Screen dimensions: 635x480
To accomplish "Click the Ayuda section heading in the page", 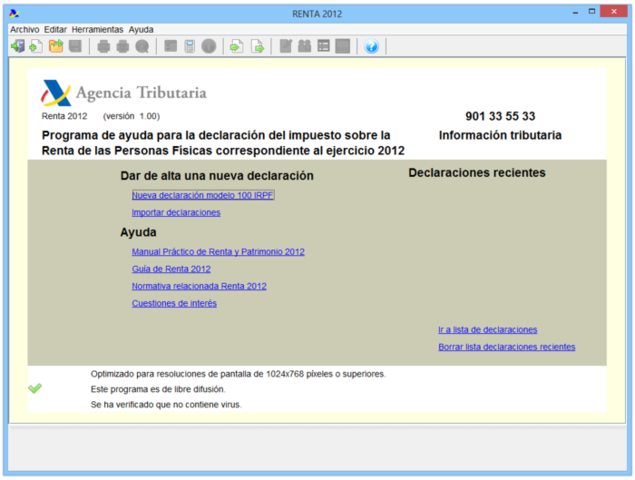I will [x=138, y=233].
